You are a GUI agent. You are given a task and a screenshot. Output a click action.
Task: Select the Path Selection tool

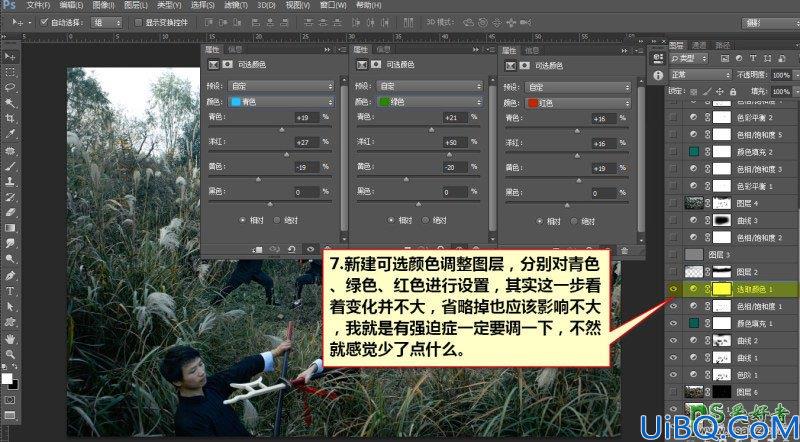(x=10, y=307)
